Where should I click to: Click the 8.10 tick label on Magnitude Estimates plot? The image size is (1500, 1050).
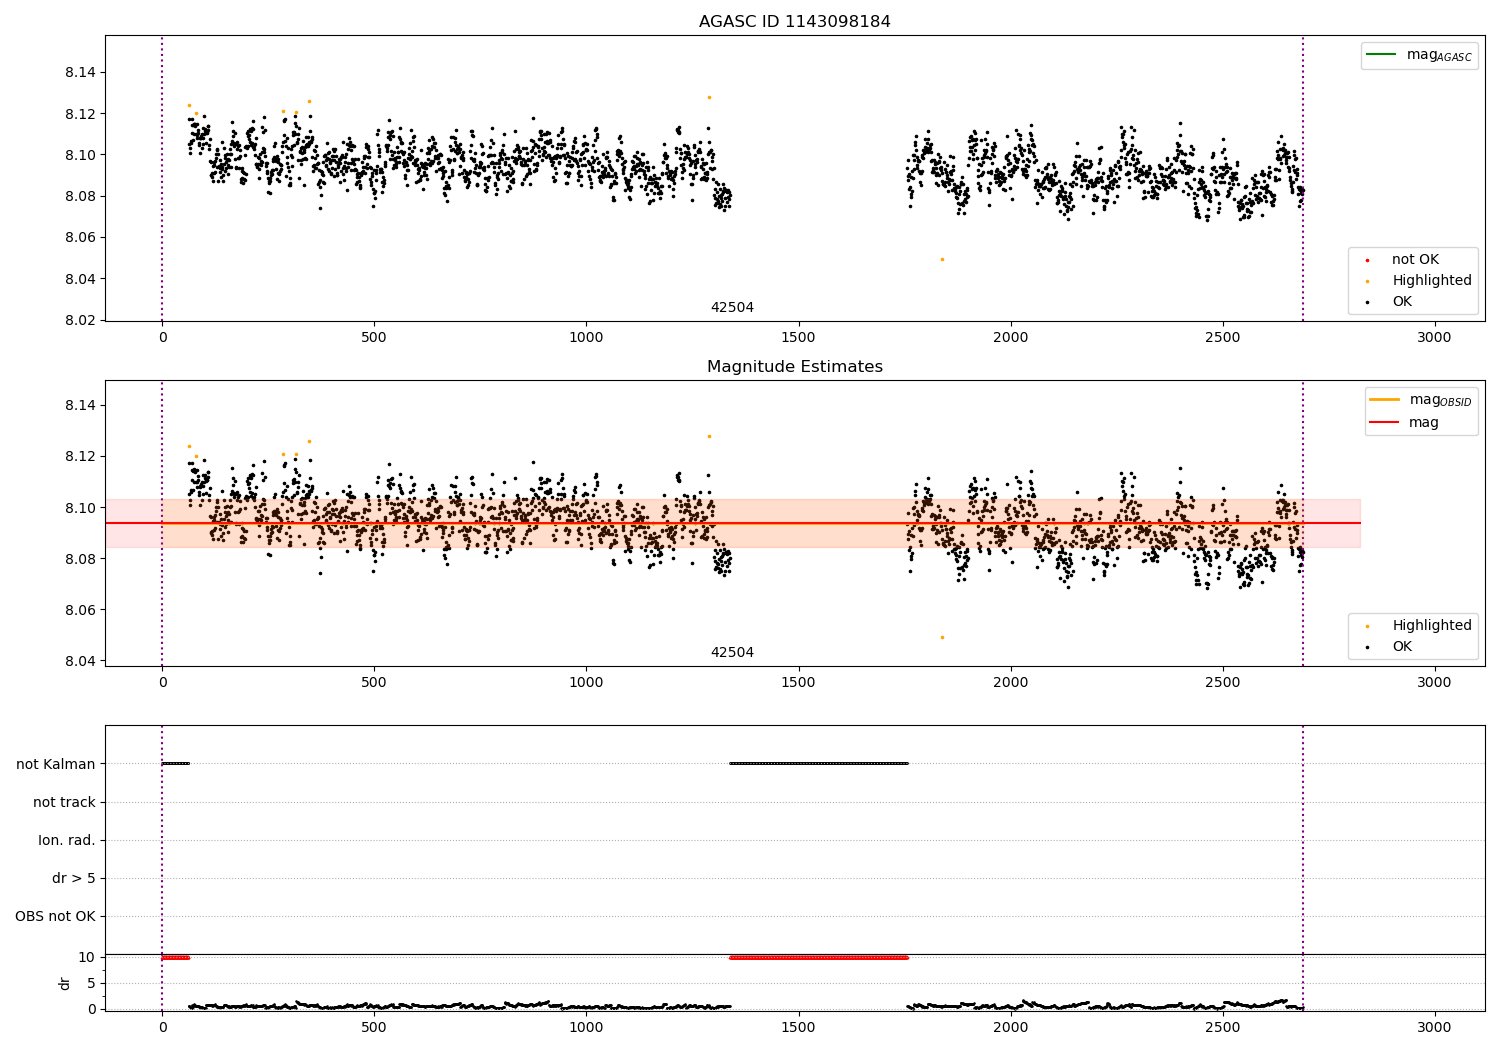click(x=81, y=508)
